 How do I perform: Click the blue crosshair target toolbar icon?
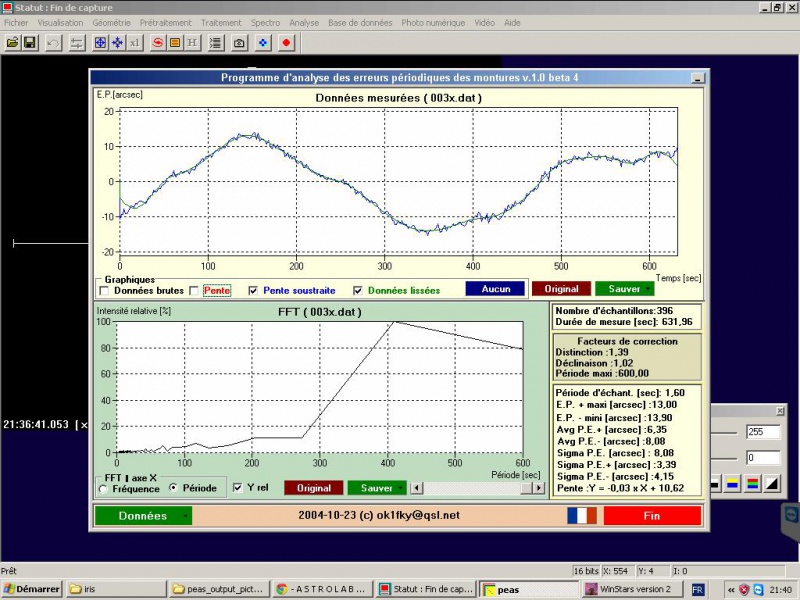click(101, 43)
